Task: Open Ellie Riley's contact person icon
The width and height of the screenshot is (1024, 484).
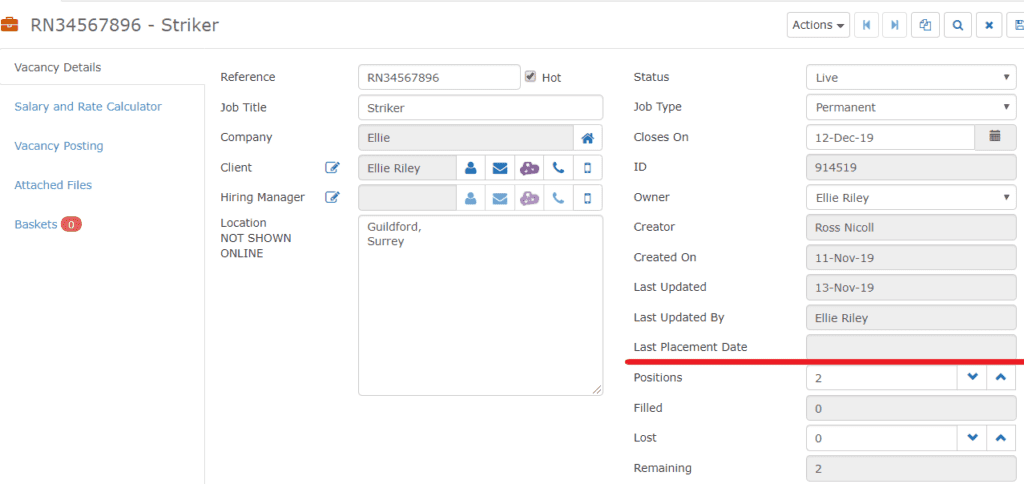Action: (x=470, y=168)
